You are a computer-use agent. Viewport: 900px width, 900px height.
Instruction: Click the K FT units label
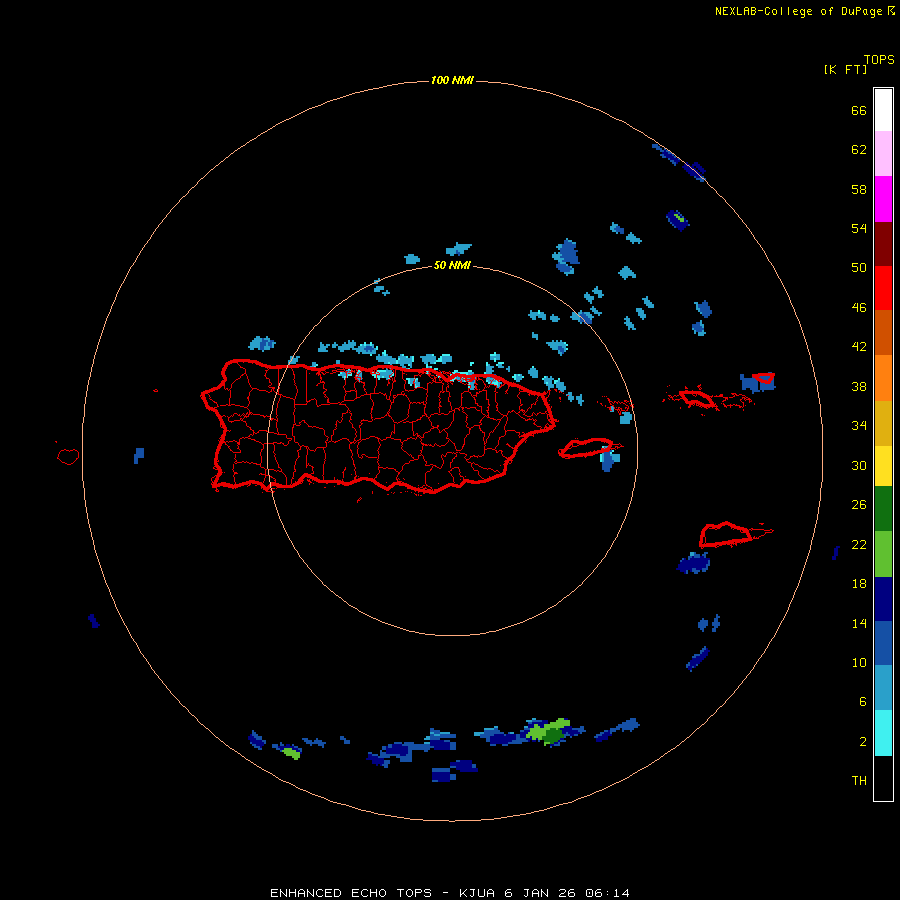pos(845,69)
